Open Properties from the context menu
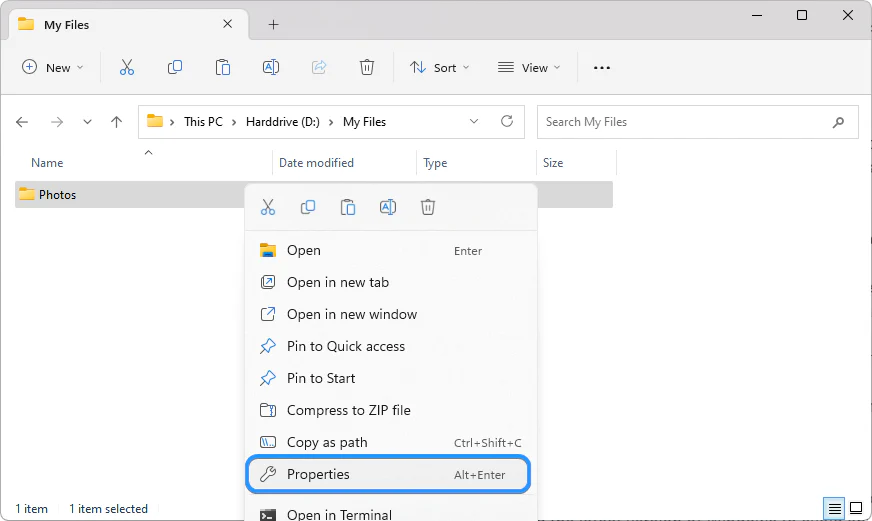The width and height of the screenshot is (872, 521). pos(388,474)
